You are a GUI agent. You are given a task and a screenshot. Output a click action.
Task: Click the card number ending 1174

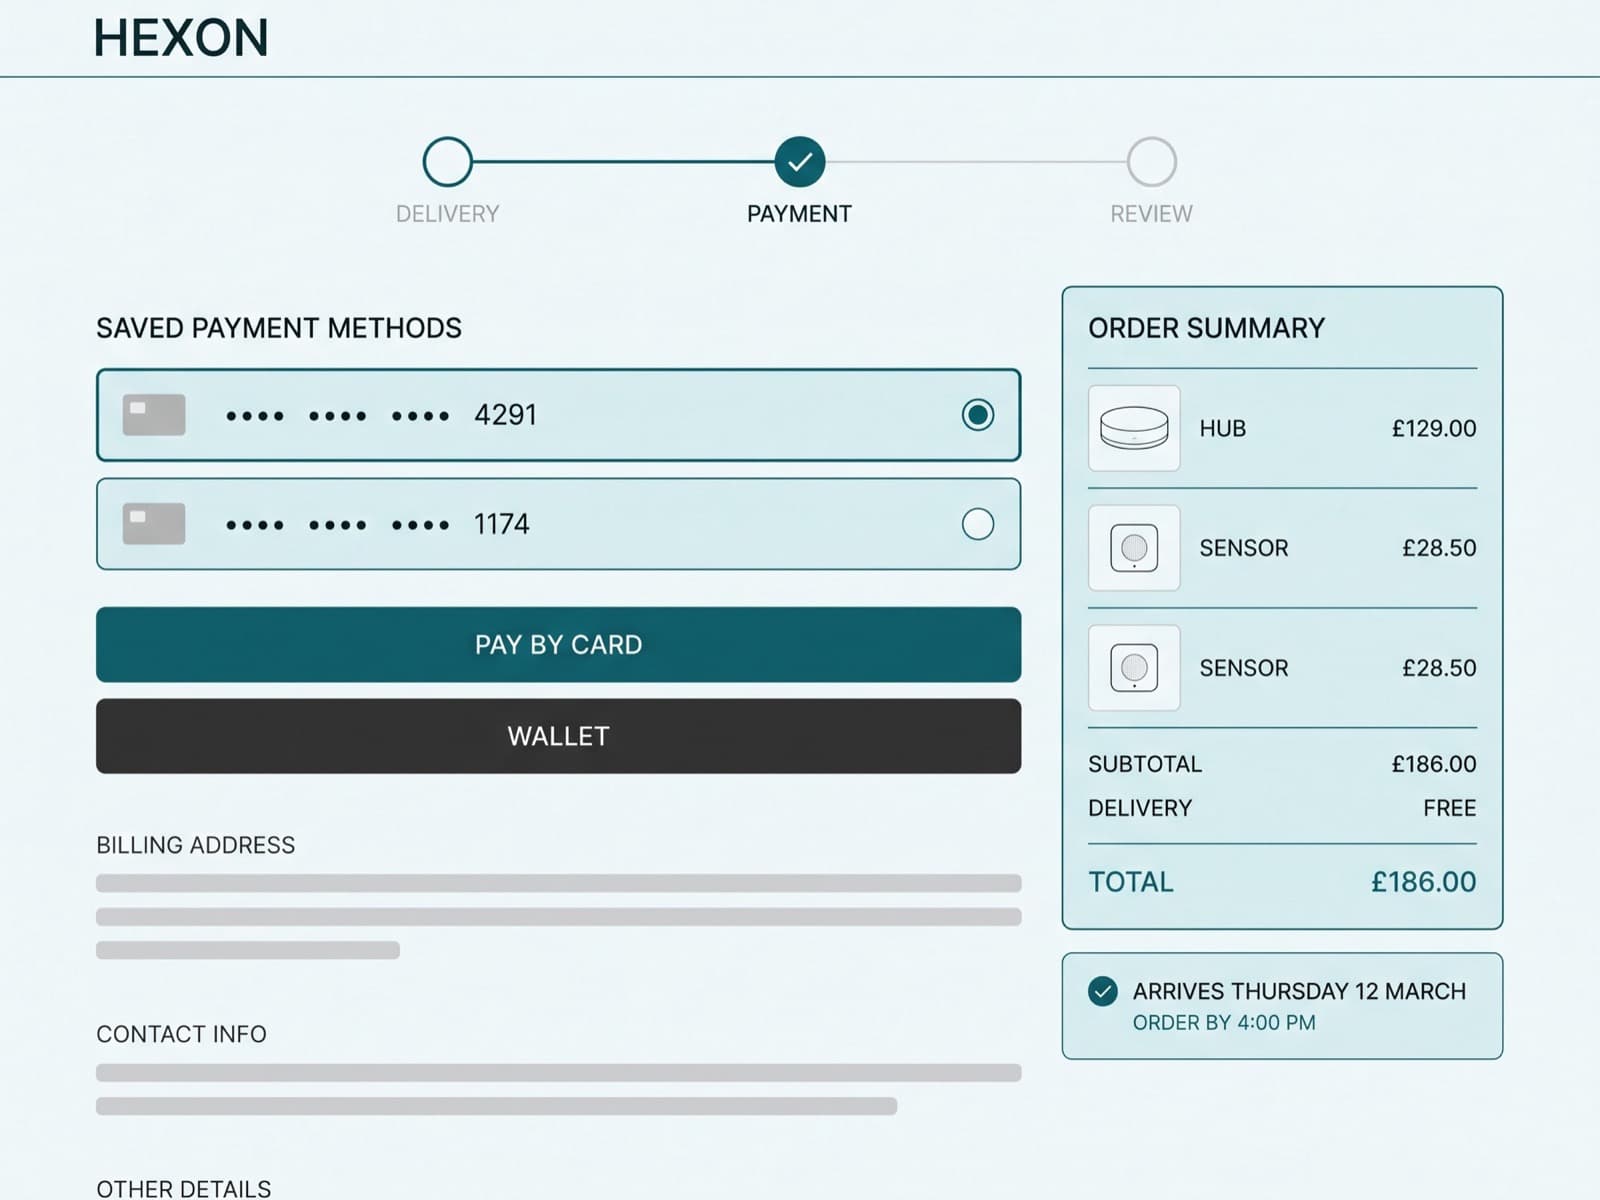click(x=377, y=524)
